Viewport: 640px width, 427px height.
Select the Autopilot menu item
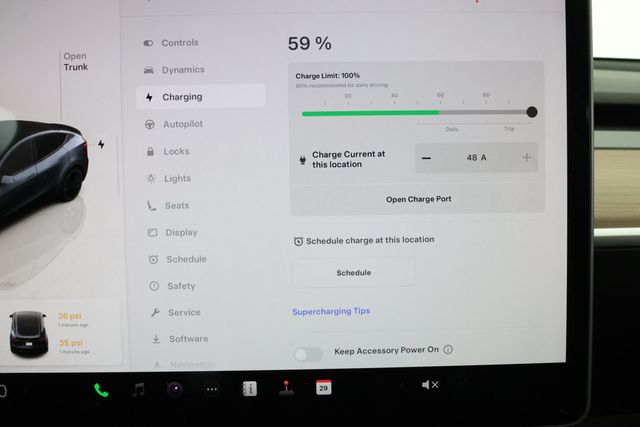182,125
